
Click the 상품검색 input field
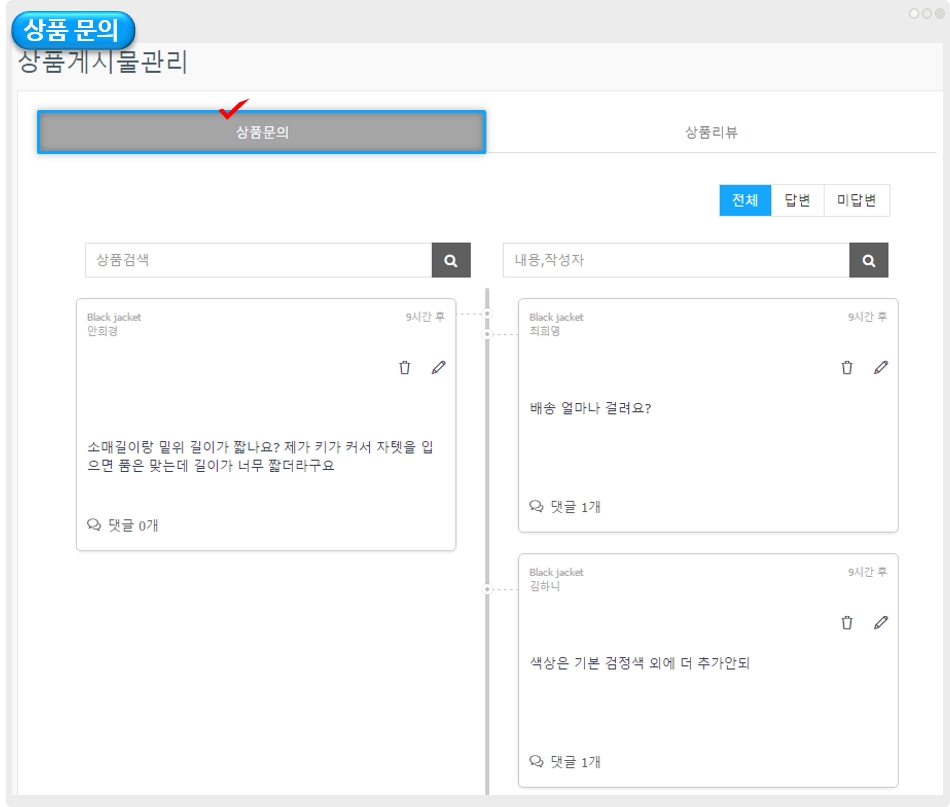[258, 260]
